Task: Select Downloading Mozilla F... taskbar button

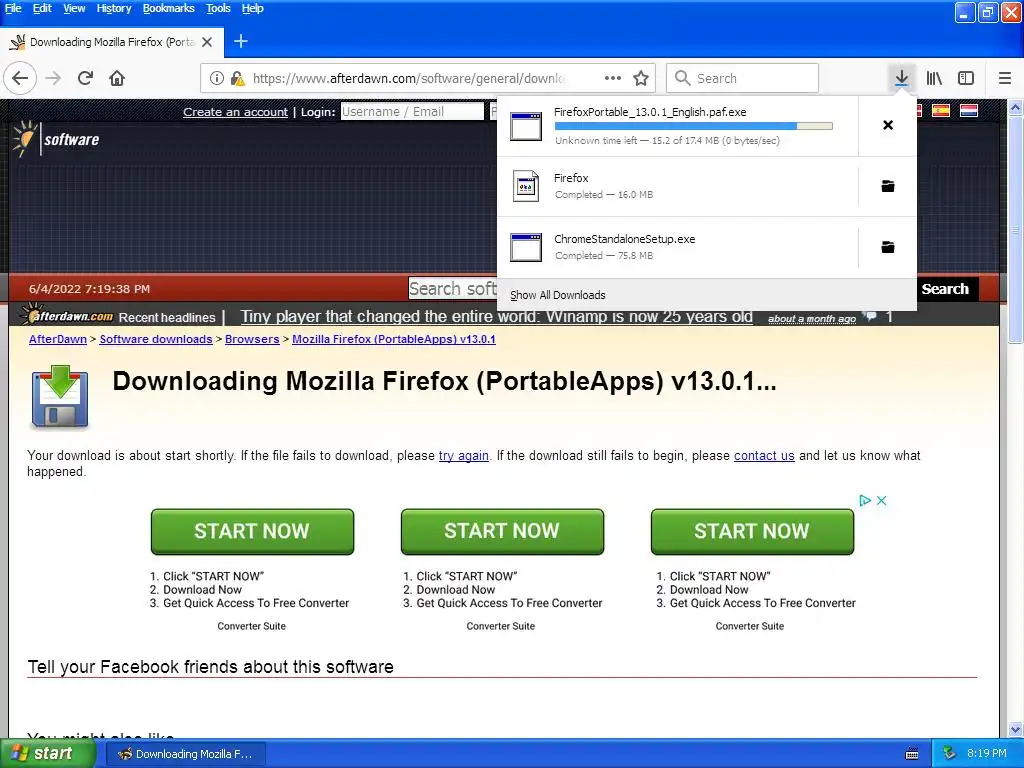Action: tap(186, 754)
